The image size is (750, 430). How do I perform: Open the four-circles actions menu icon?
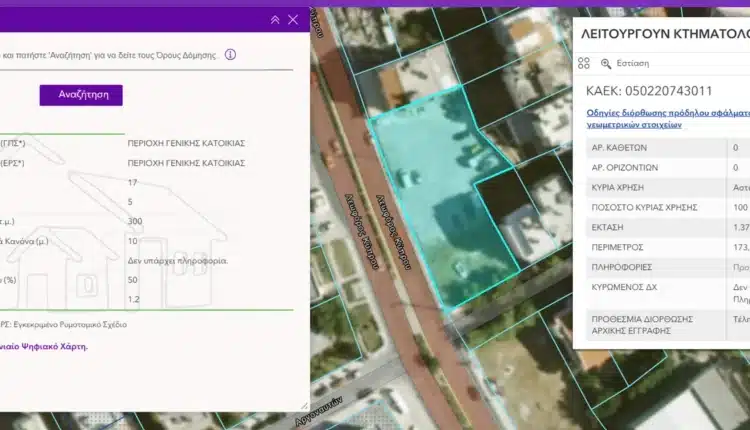click(584, 63)
